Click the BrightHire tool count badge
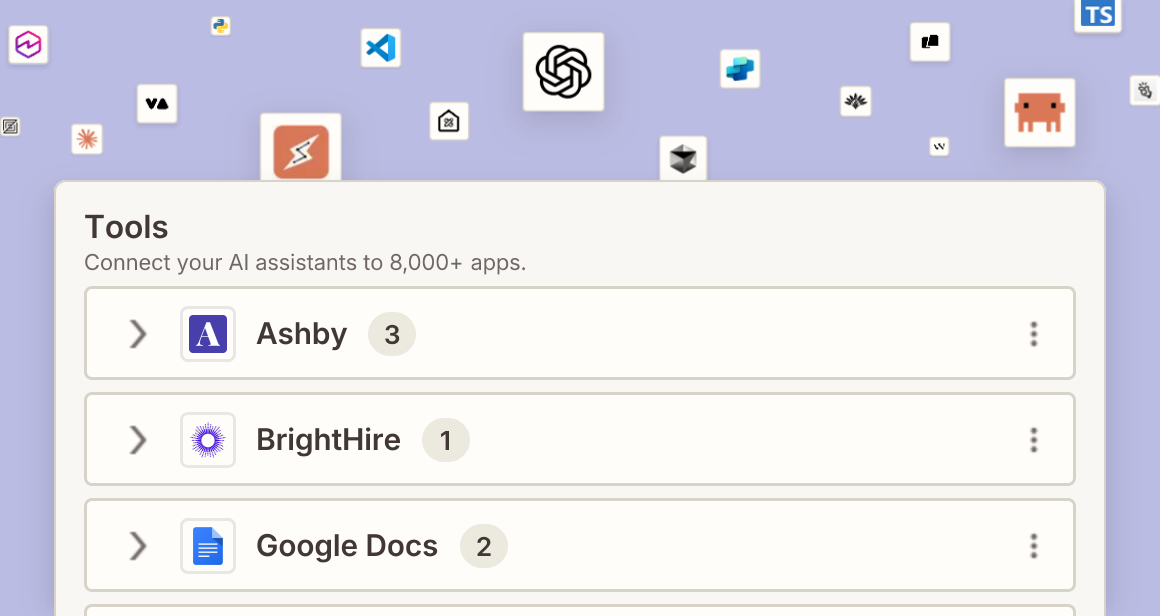Screen dimensions: 1160x616 (445, 440)
